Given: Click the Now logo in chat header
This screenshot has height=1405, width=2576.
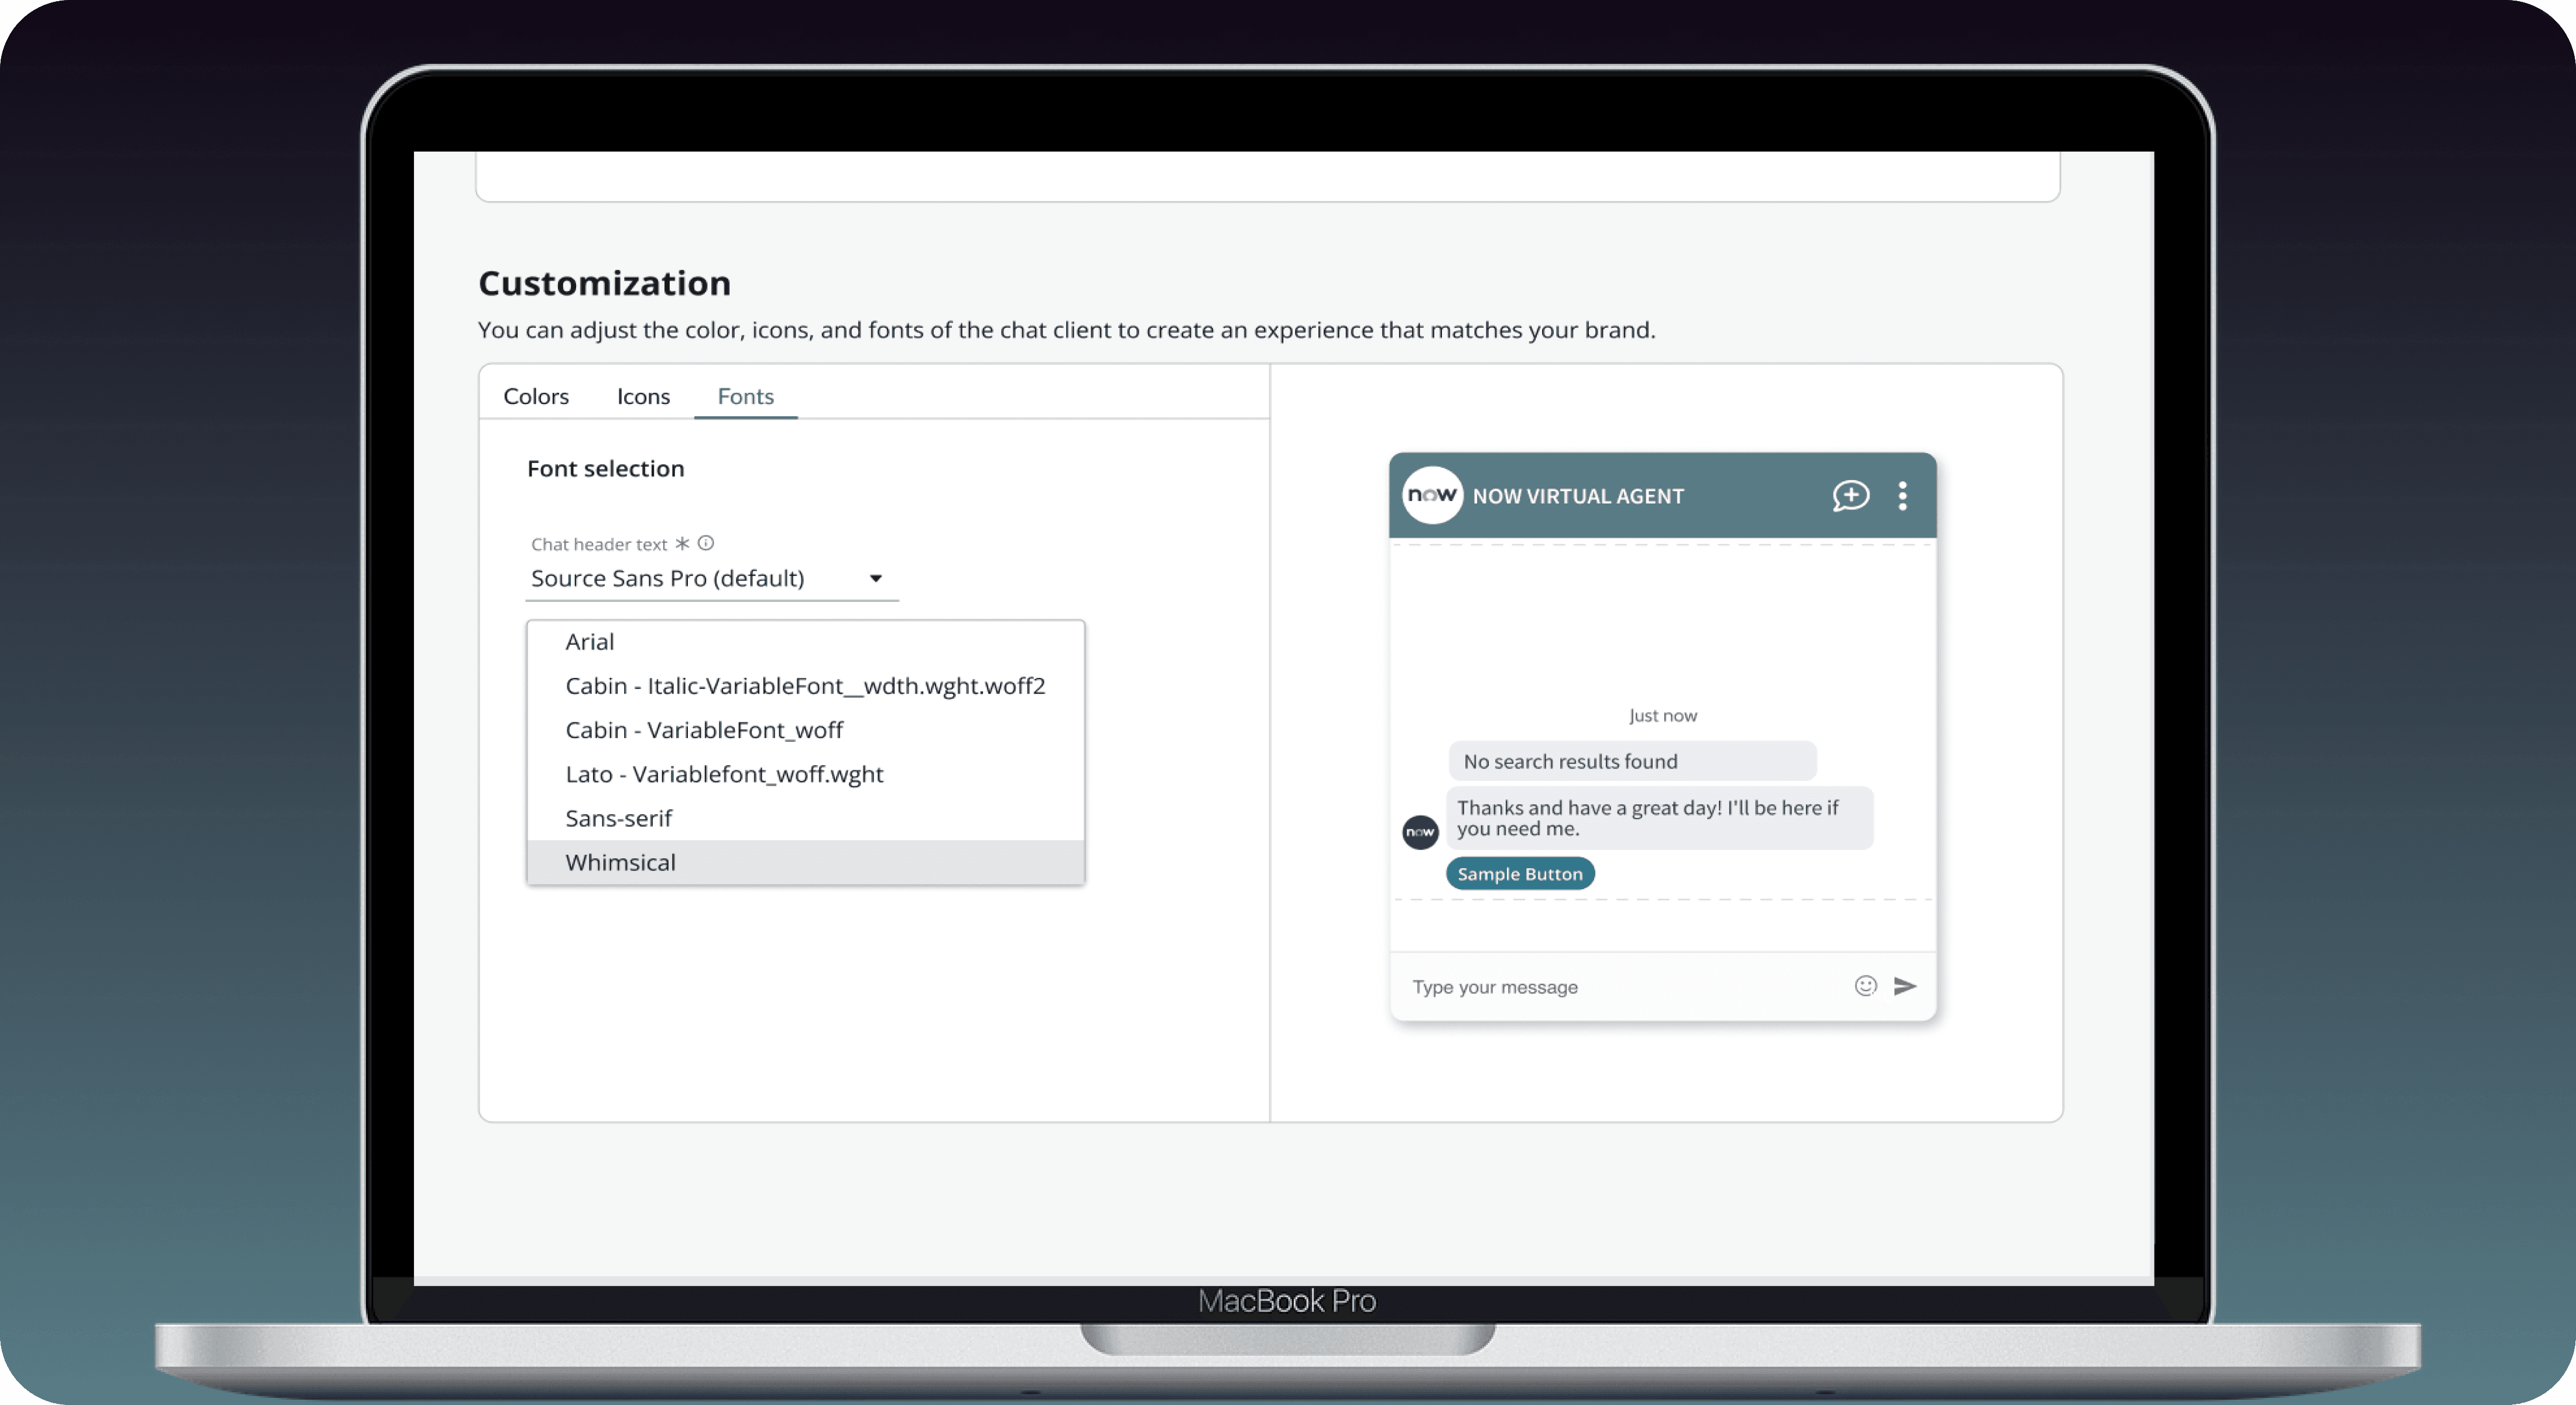Looking at the screenshot, I should click(x=1432, y=495).
